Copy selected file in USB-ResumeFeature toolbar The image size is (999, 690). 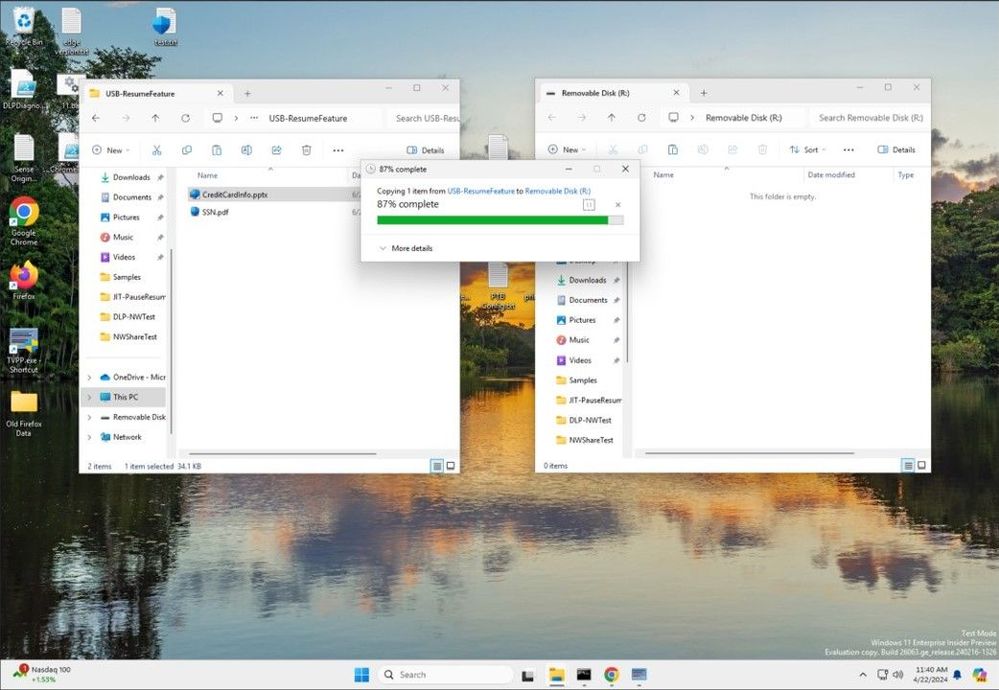click(x=187, y=150)
